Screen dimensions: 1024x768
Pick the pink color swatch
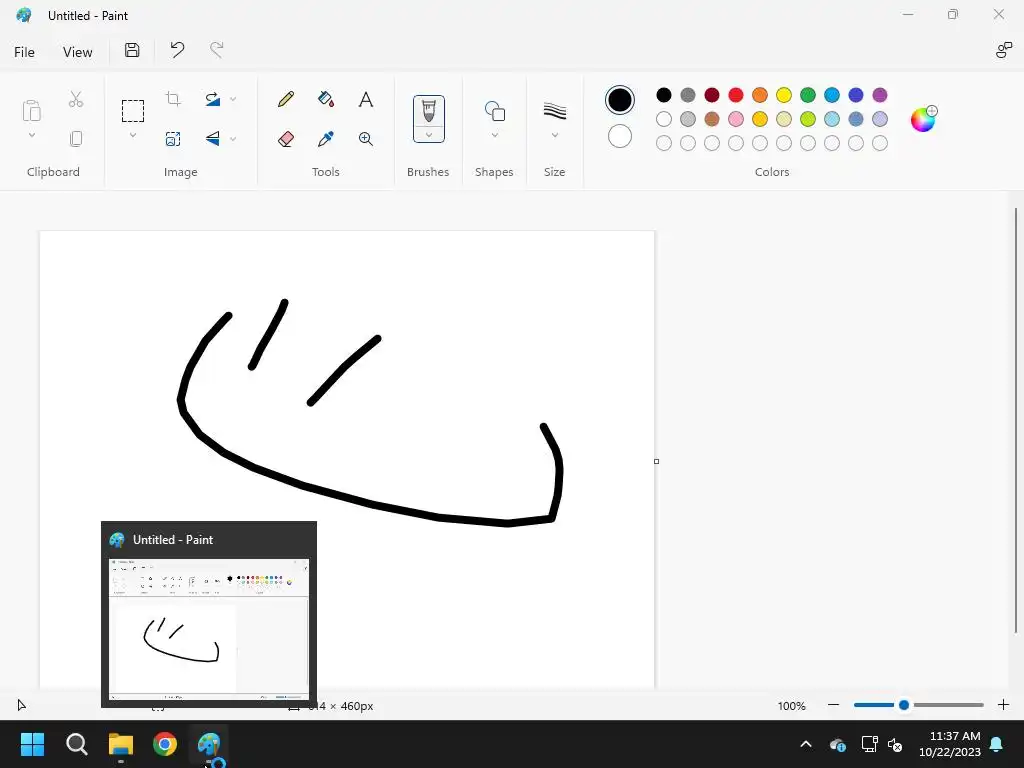pyautogui.click(x=736, y=119)
